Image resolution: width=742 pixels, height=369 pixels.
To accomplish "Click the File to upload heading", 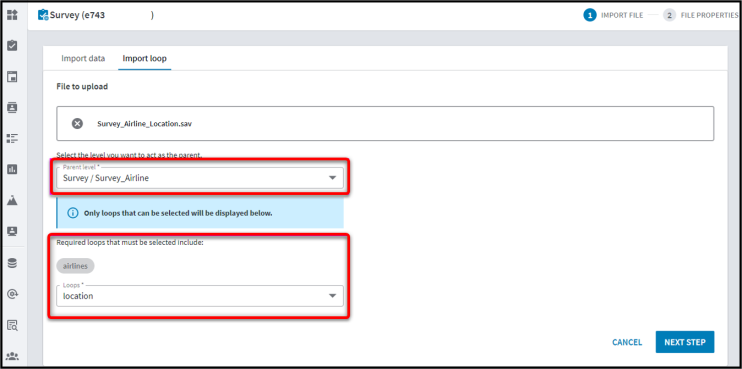I will pyautogui.click(x=82, y=87).
